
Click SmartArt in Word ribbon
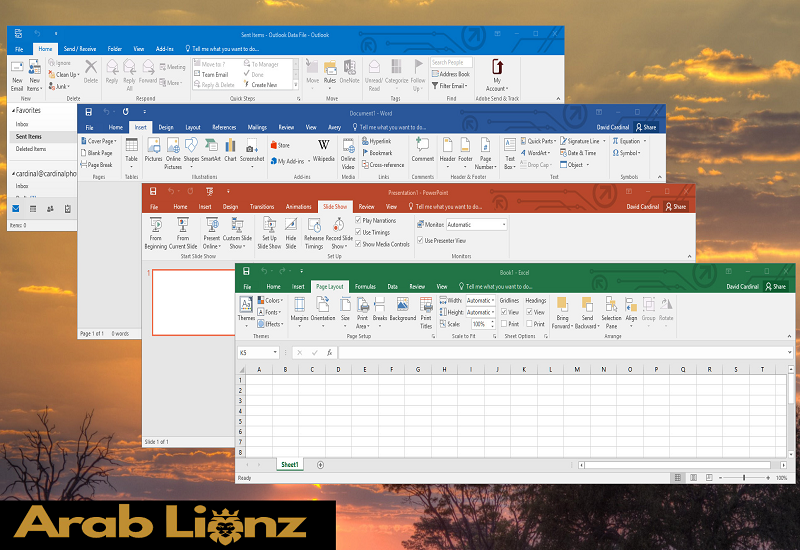[211, 150]
